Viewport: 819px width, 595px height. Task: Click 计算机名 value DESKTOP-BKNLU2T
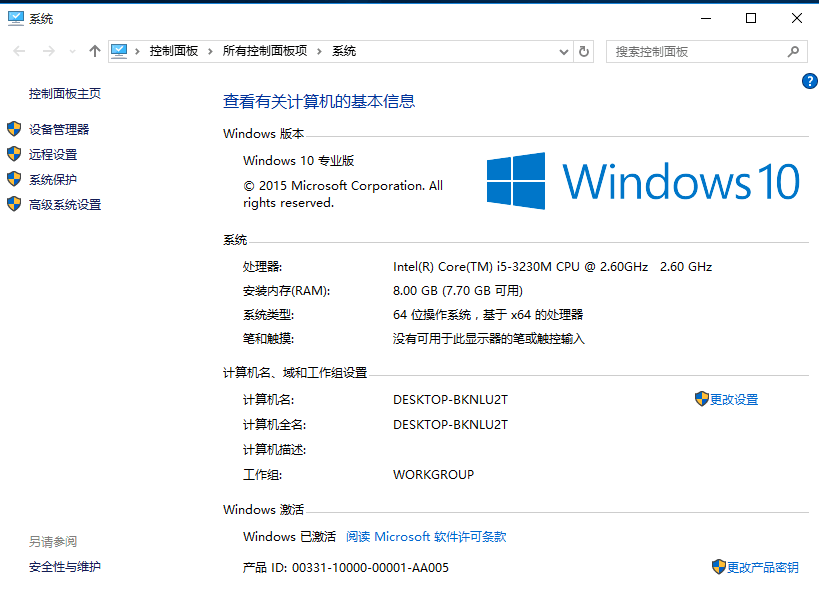450,400
